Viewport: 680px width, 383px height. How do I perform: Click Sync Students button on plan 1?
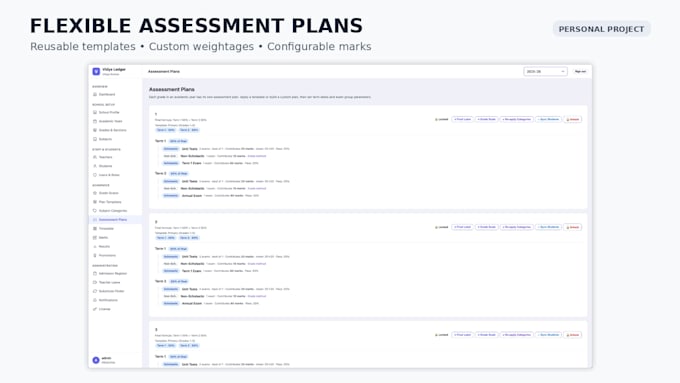549,119
